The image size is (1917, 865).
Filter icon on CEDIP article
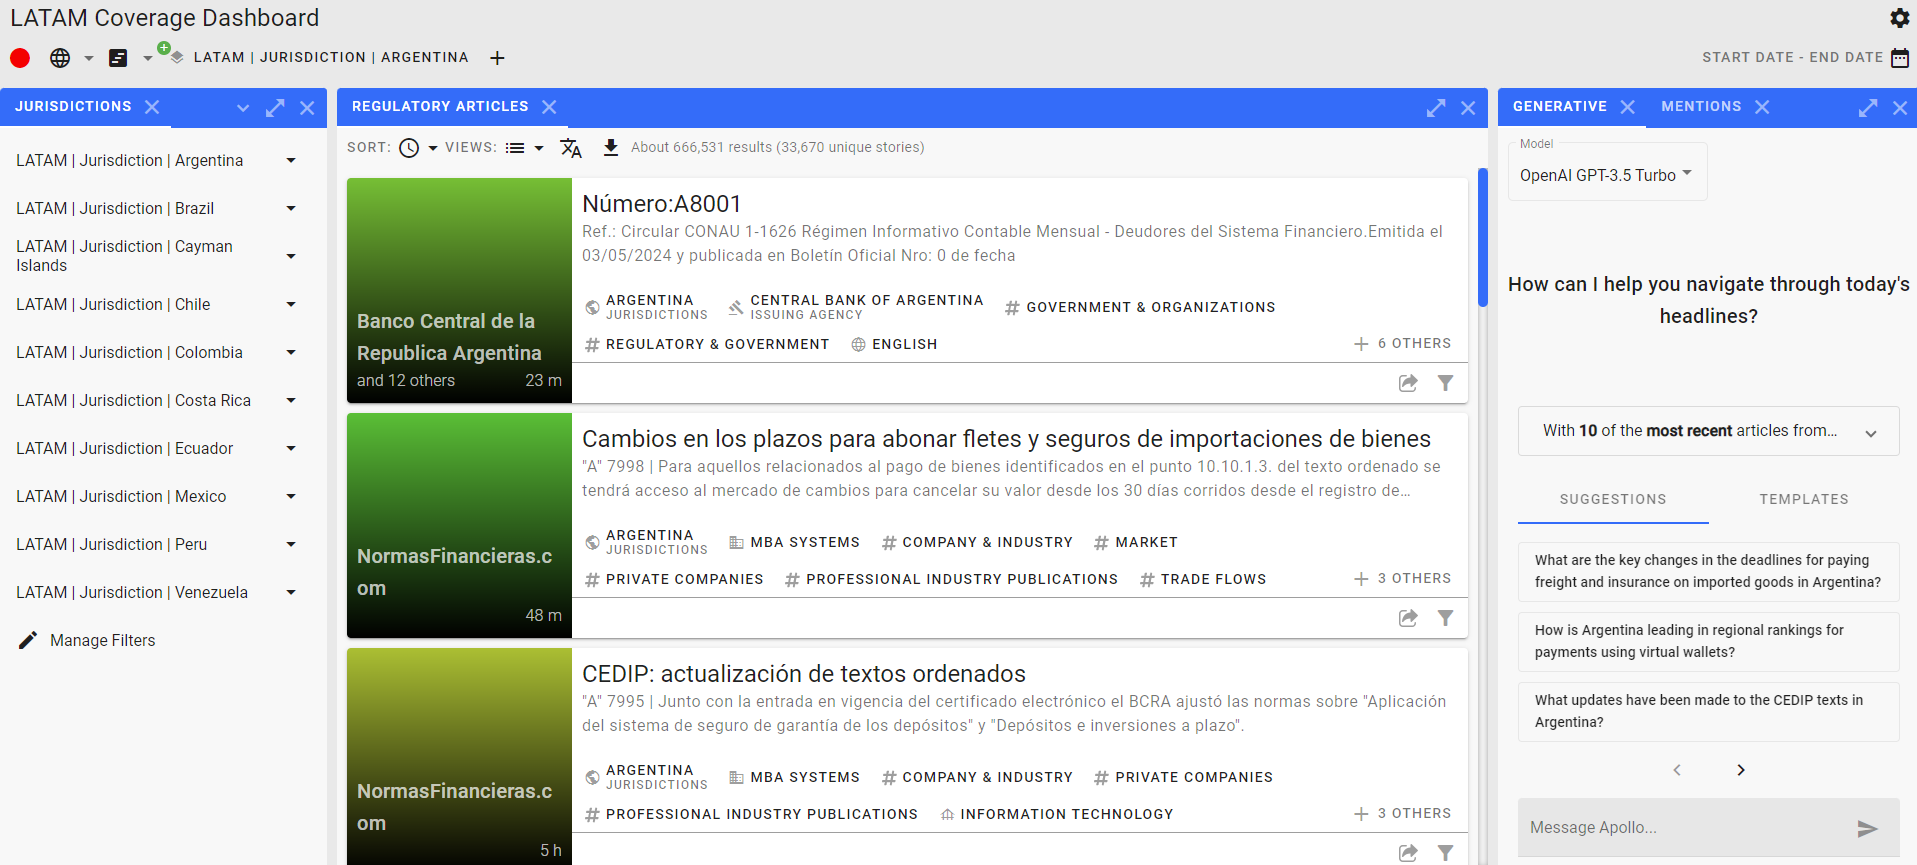point(1445,853)
